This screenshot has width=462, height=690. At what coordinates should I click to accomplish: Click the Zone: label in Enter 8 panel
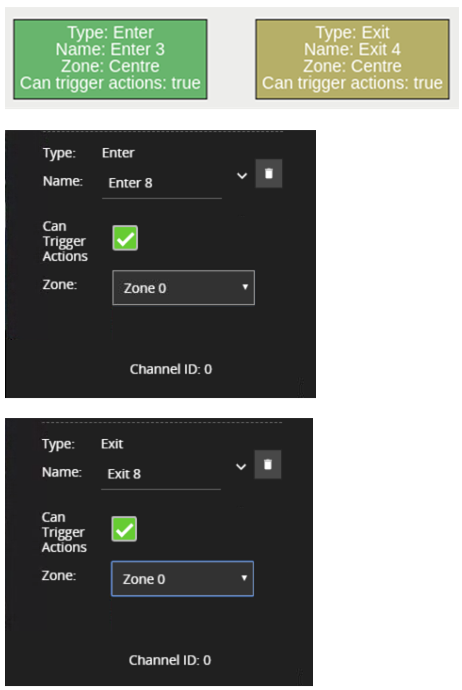(60, 284)
